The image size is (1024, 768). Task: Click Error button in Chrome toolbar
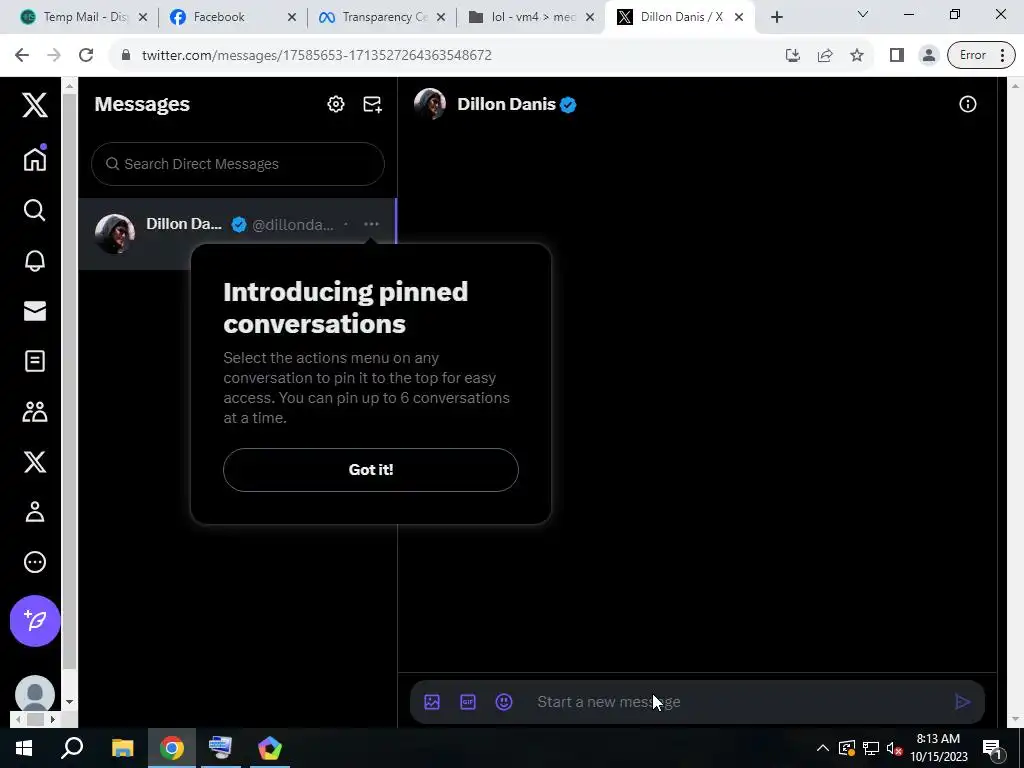coord(981,56)
